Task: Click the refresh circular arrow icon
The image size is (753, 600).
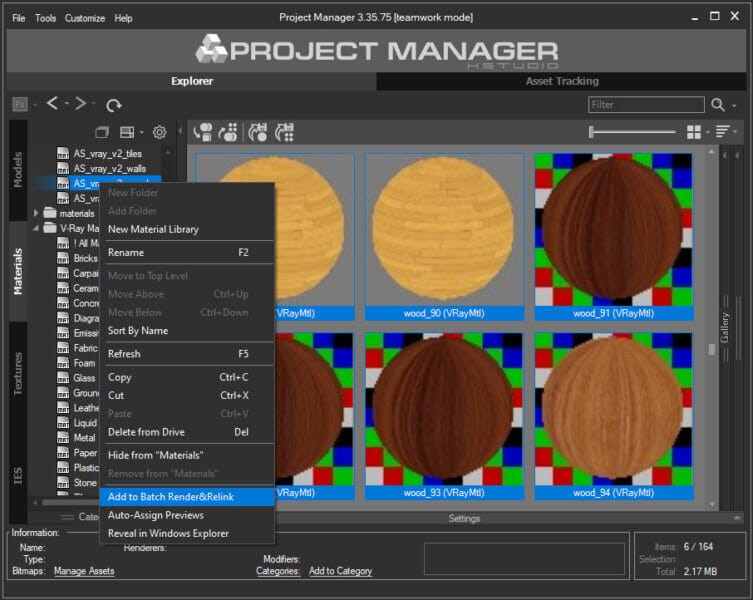Action: (114, 105)
